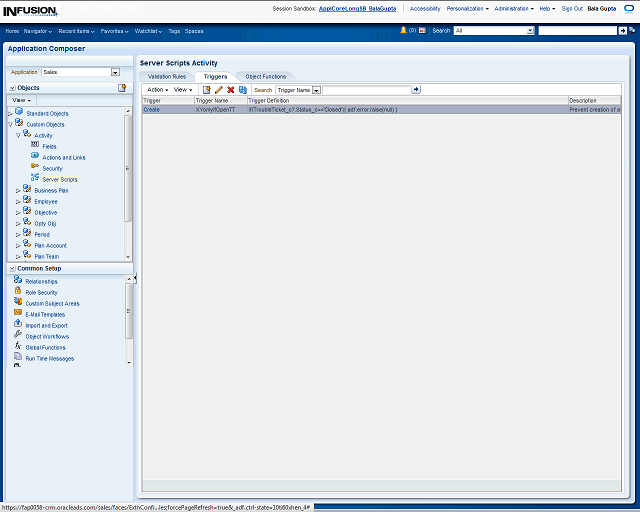Click the notification bell icon
This screenshot has width=640, height=512.
tap(403, 30)
